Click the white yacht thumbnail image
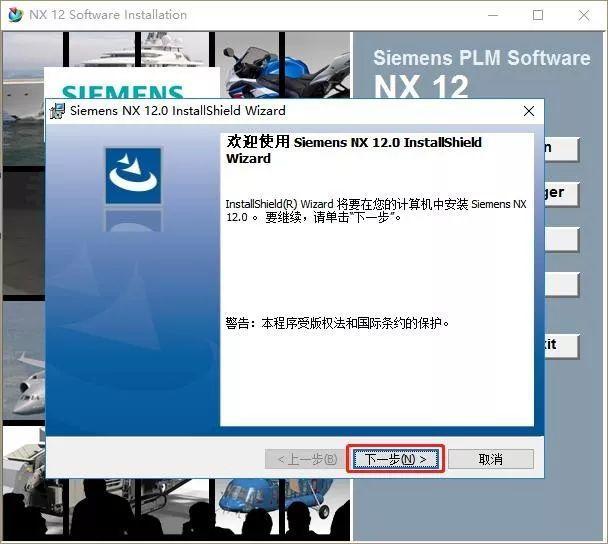The width and height of the screenshot is (608, 544). pyautogui.click(x=140, y=50)
